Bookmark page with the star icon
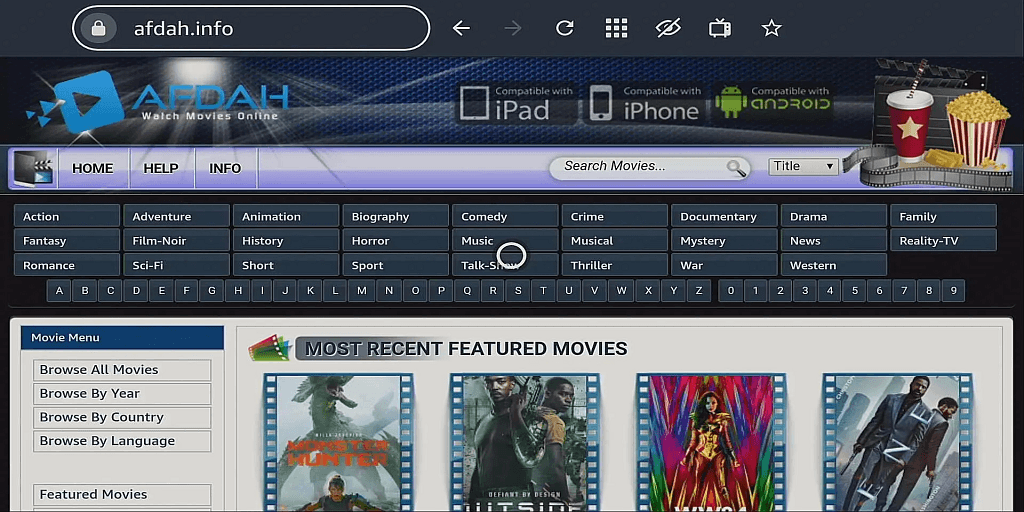 (771, 28)
